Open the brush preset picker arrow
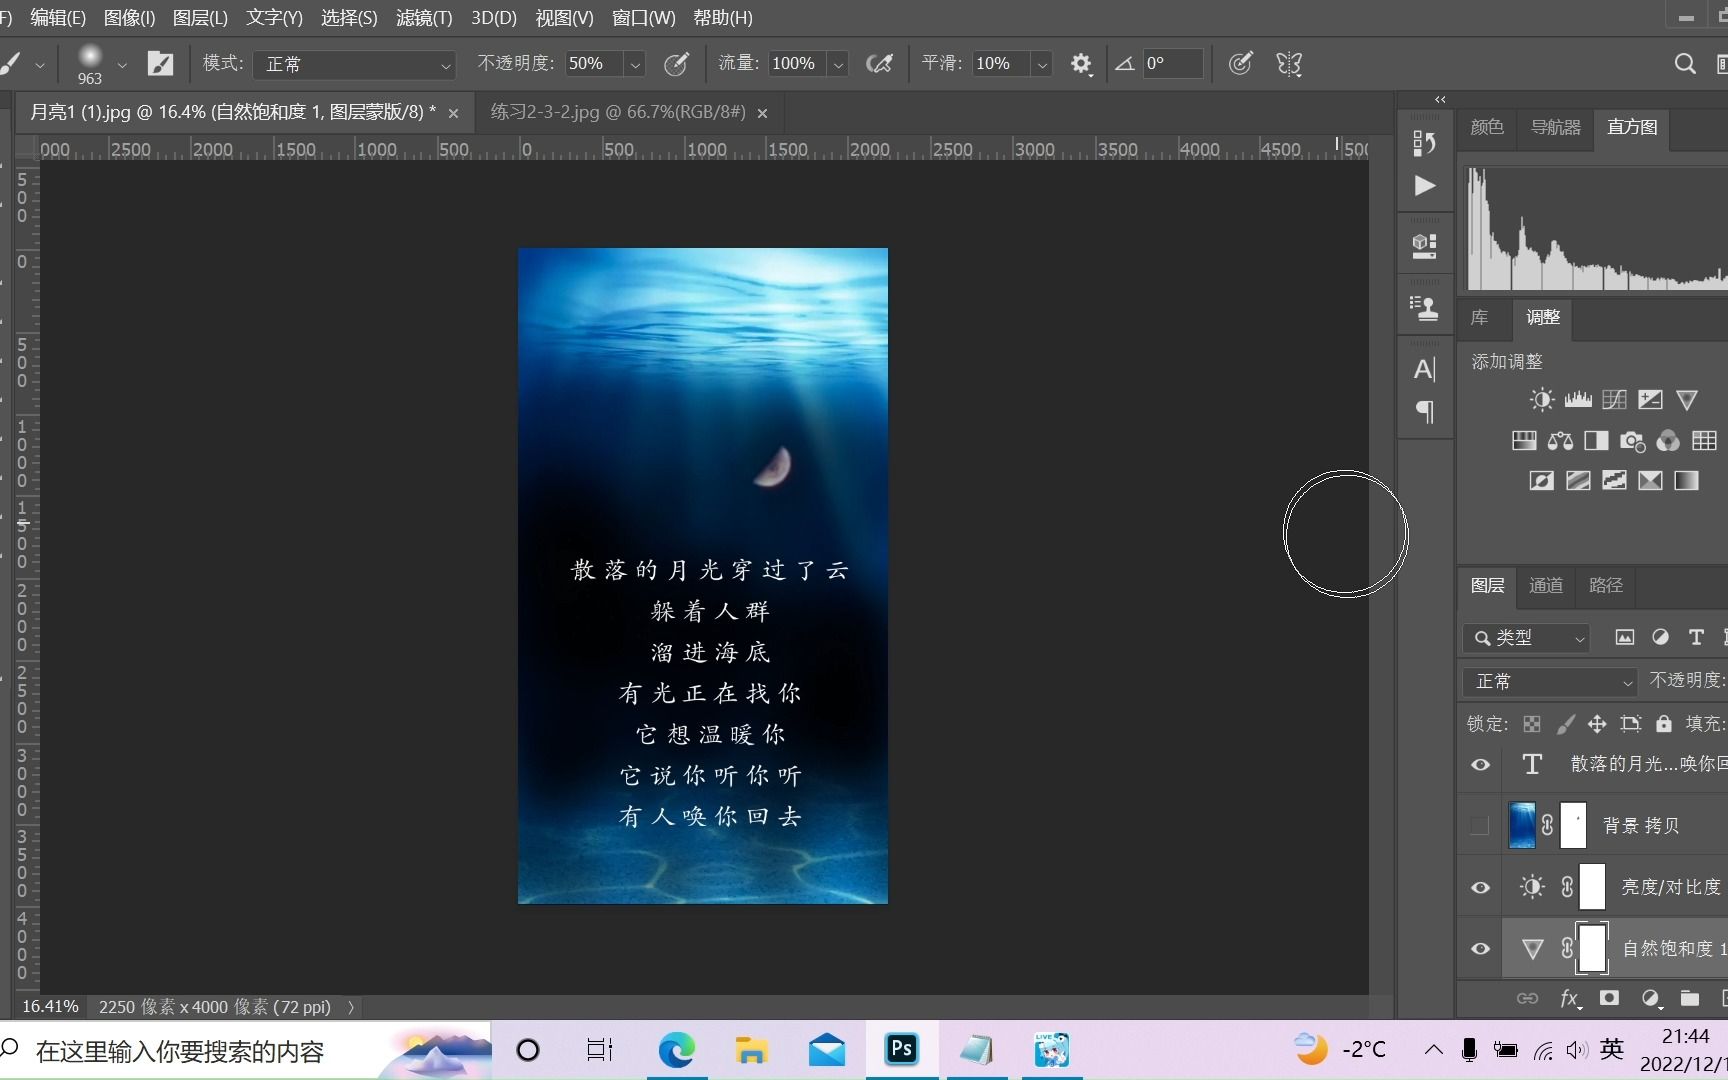 122,64
